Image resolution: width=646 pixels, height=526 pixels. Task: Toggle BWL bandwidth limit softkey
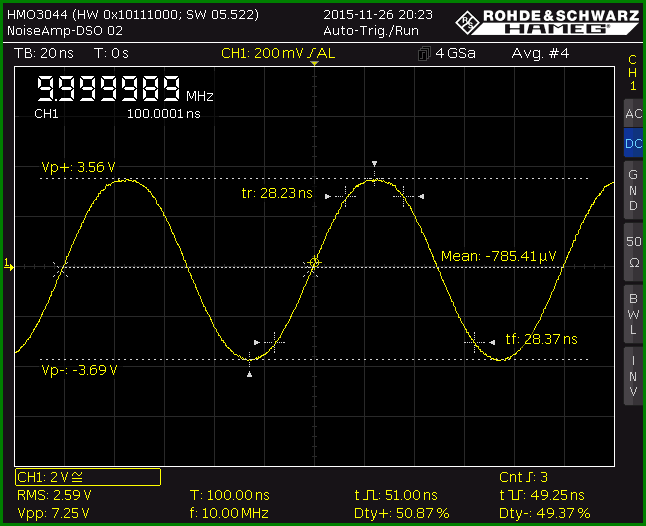633,314
